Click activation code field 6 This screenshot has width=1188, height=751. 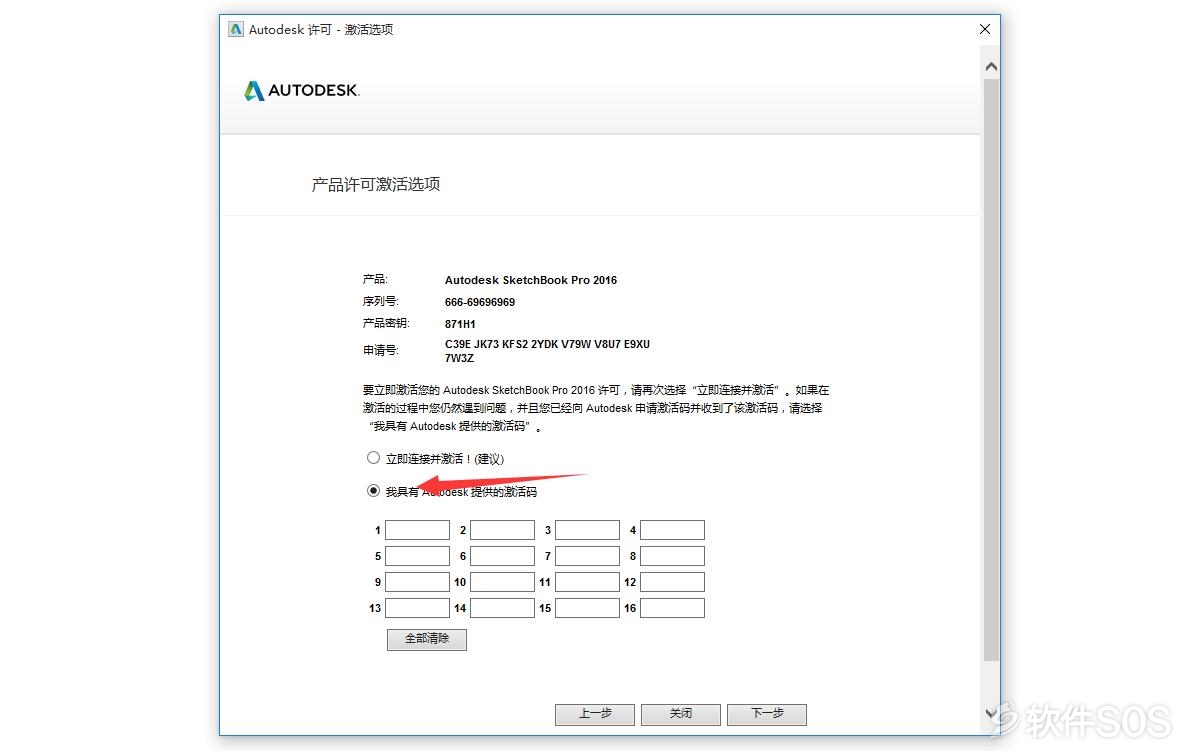pyautogui.click(x=502, y=555)
